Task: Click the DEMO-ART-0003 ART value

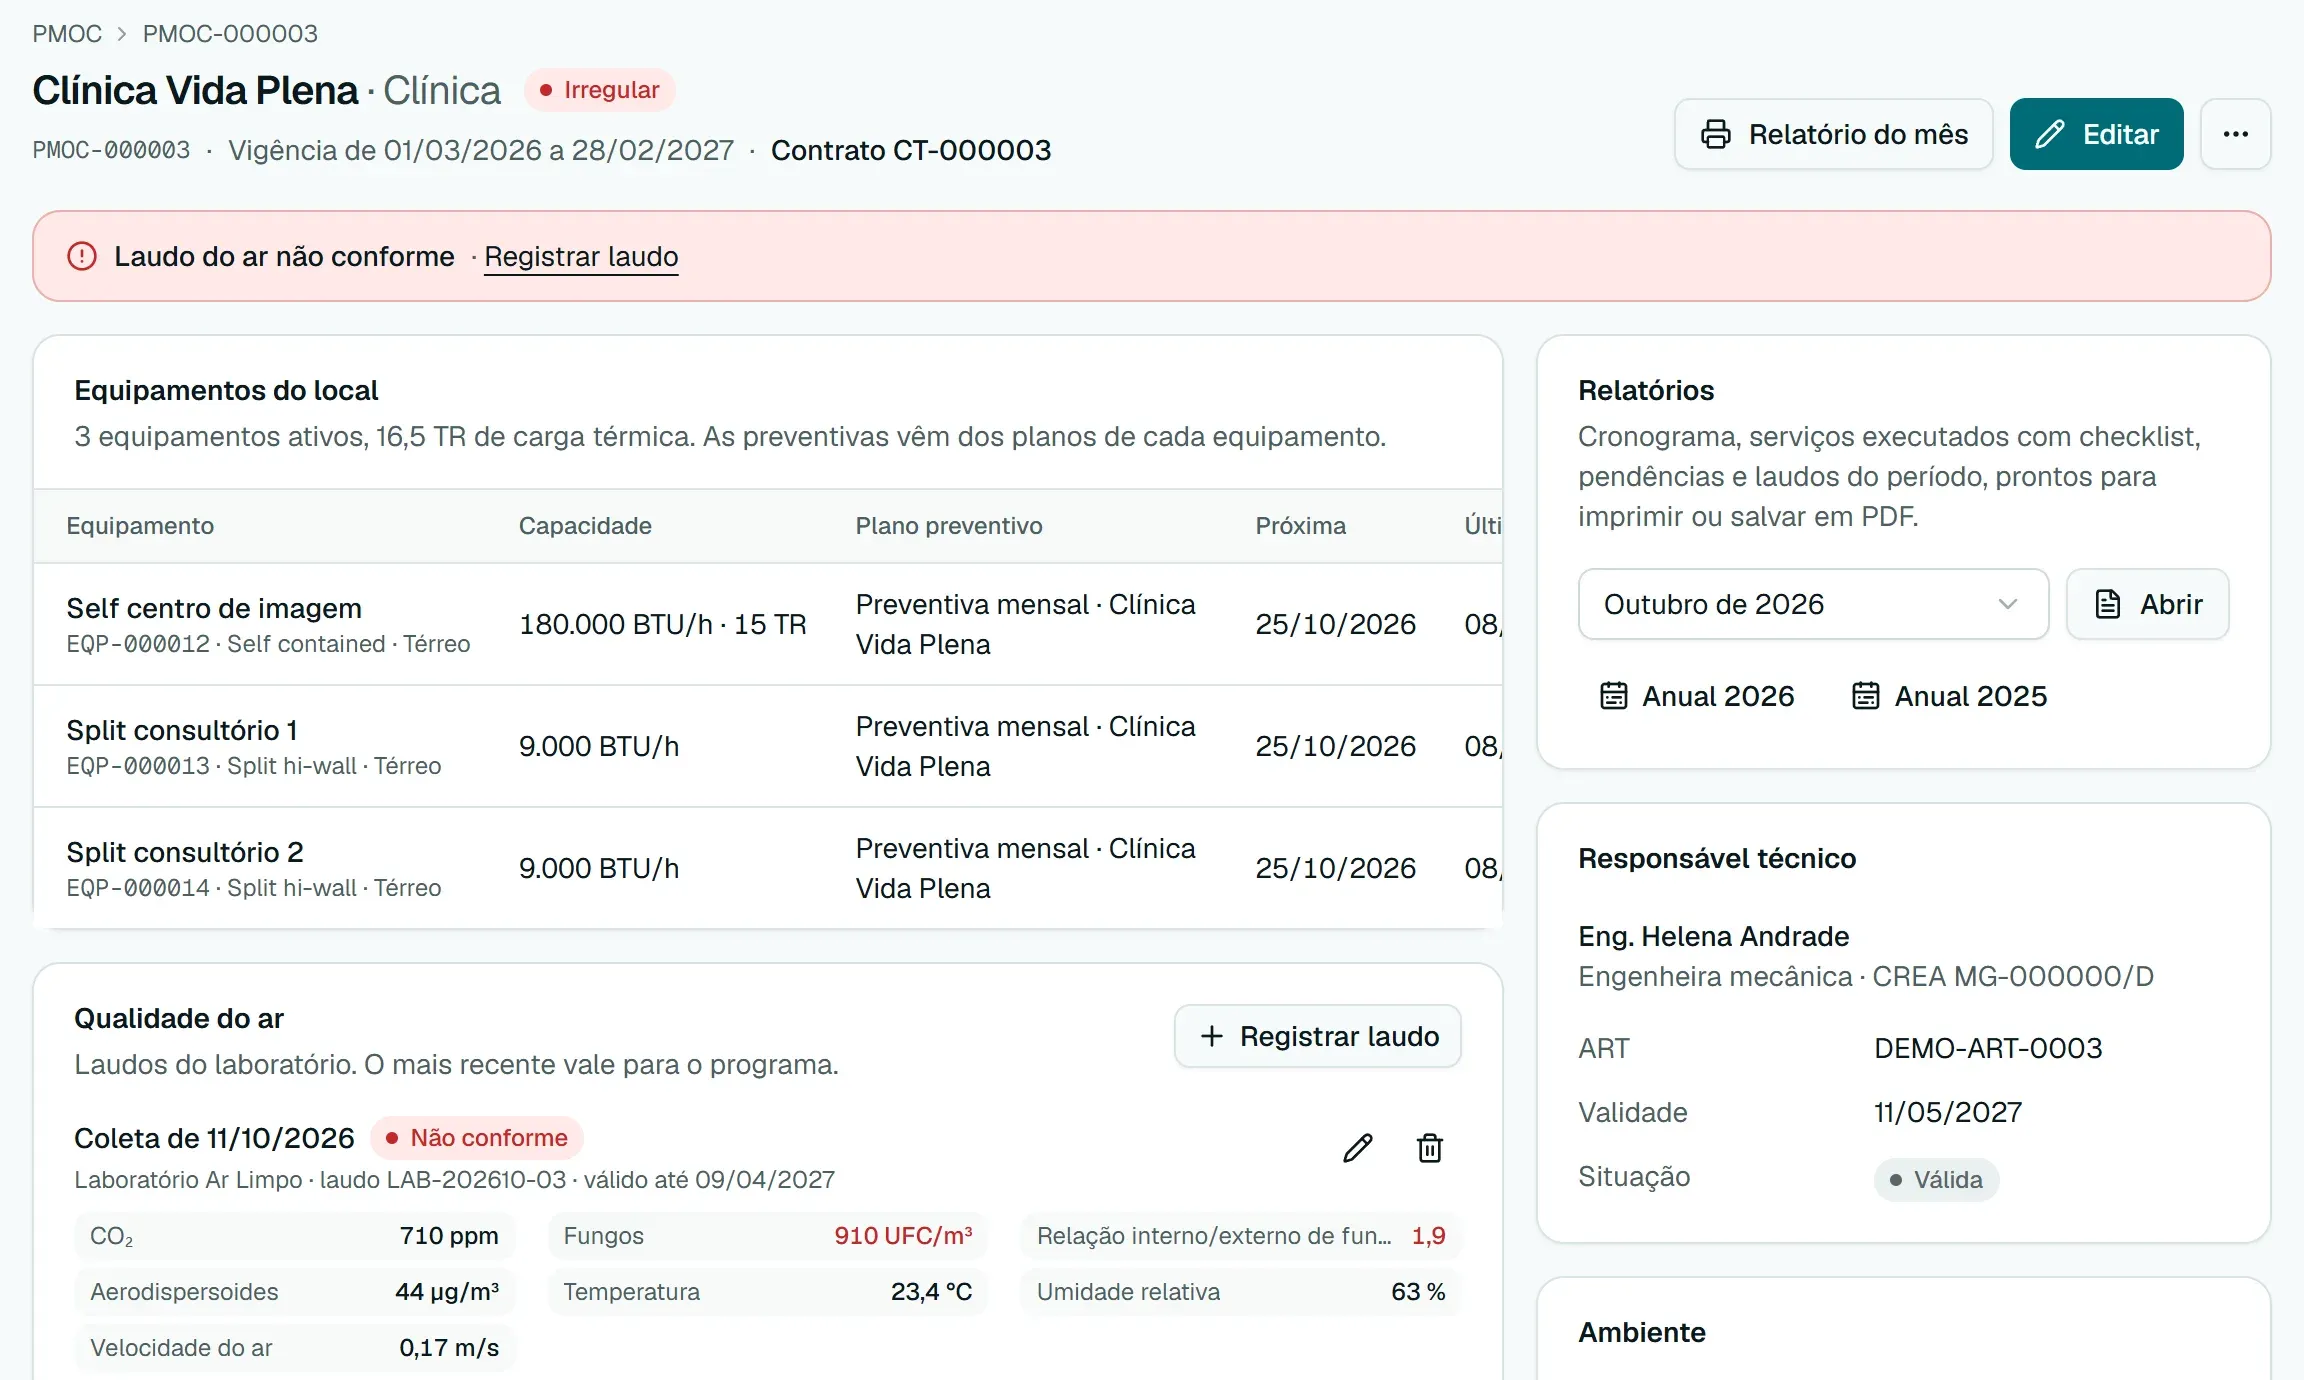Action: click(x=1988, y=1048)
